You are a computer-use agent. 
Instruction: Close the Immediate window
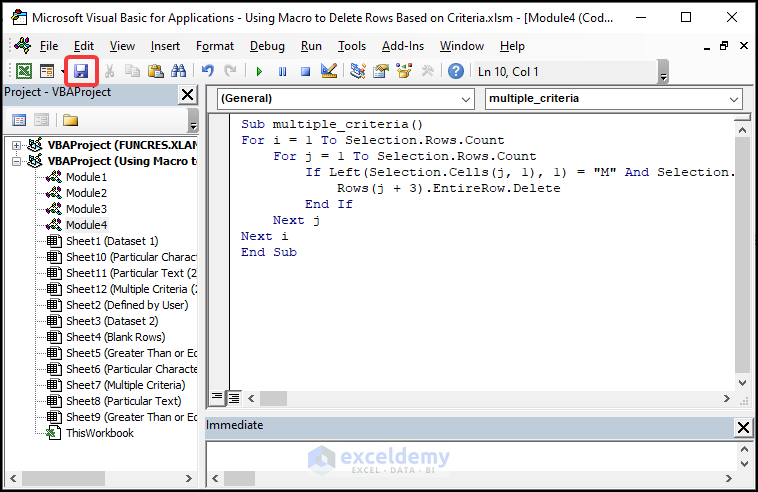click(743, 427)
